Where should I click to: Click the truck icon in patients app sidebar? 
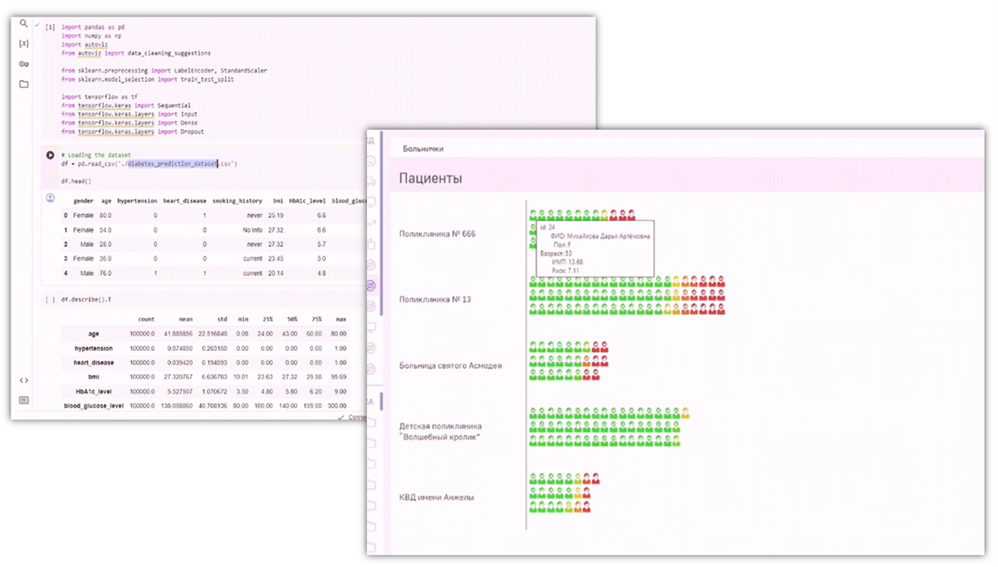point(372,182)
